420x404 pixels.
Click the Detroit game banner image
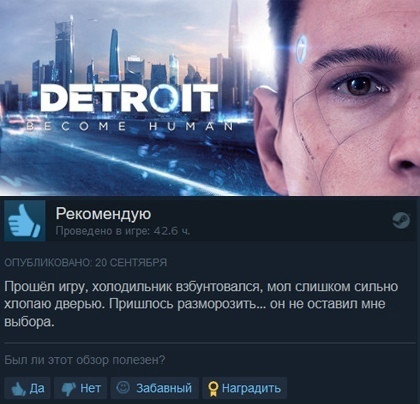210,98
